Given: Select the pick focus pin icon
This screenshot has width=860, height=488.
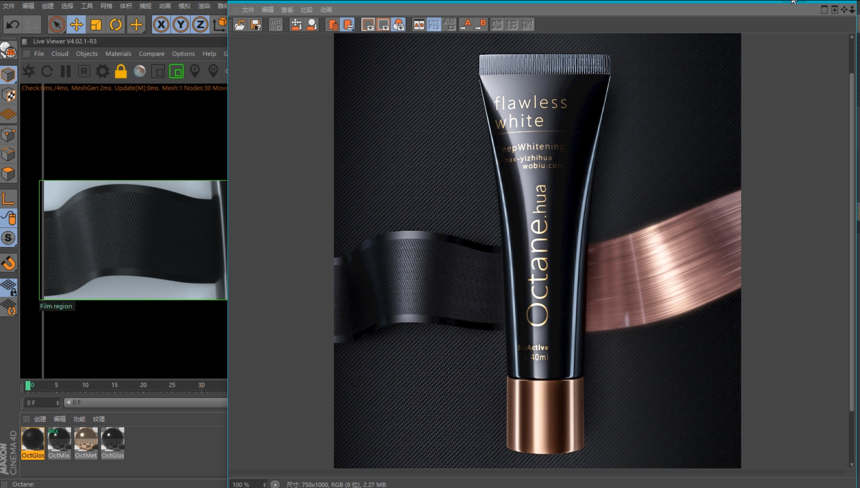Looking at the screenshot, I should (x=195, y=71).
